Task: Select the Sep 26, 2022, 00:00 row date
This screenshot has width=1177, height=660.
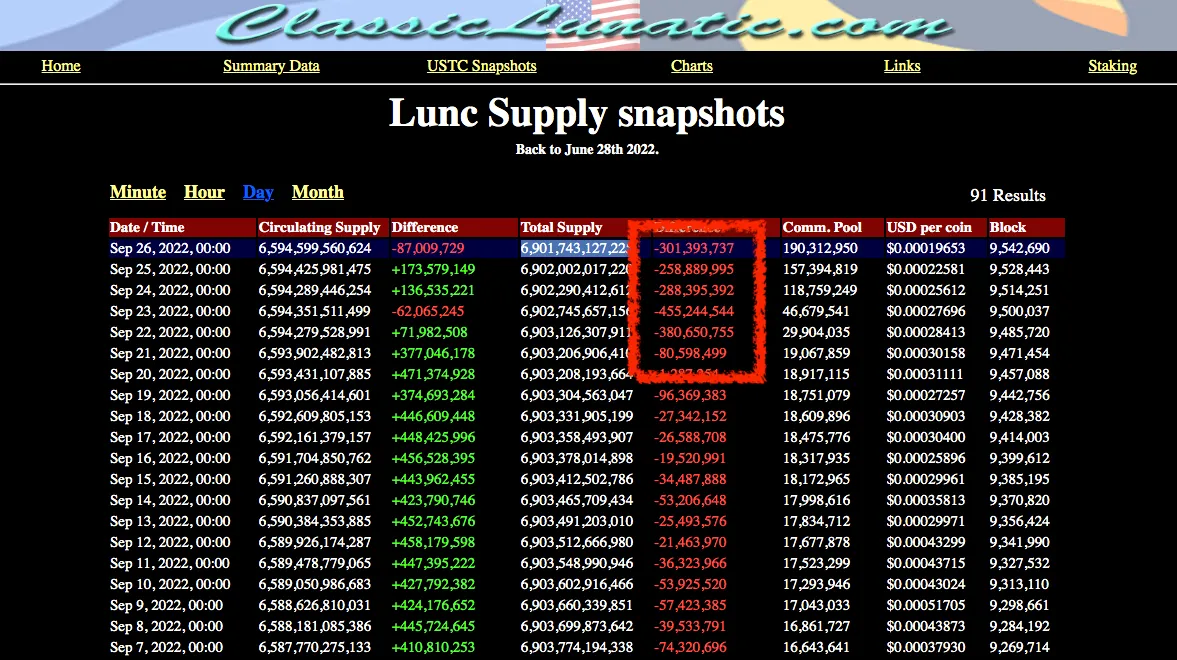Action: 170,249
